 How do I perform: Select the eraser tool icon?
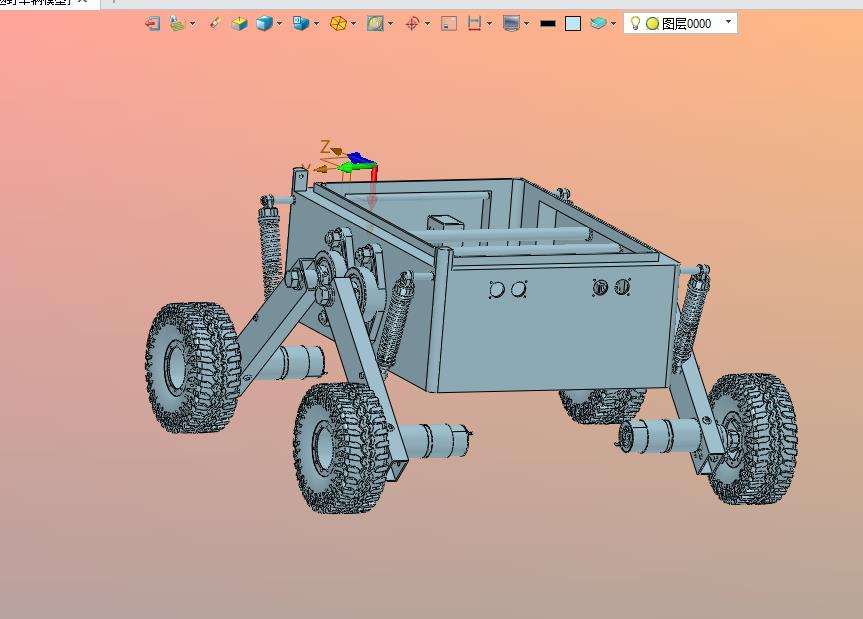coord(215,23)
